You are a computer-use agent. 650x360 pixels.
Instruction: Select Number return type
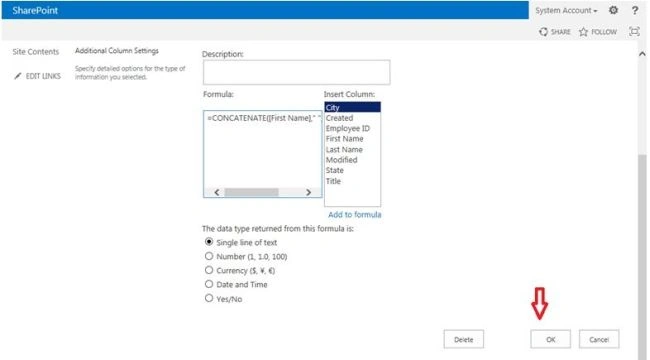[x=209, y=256]
